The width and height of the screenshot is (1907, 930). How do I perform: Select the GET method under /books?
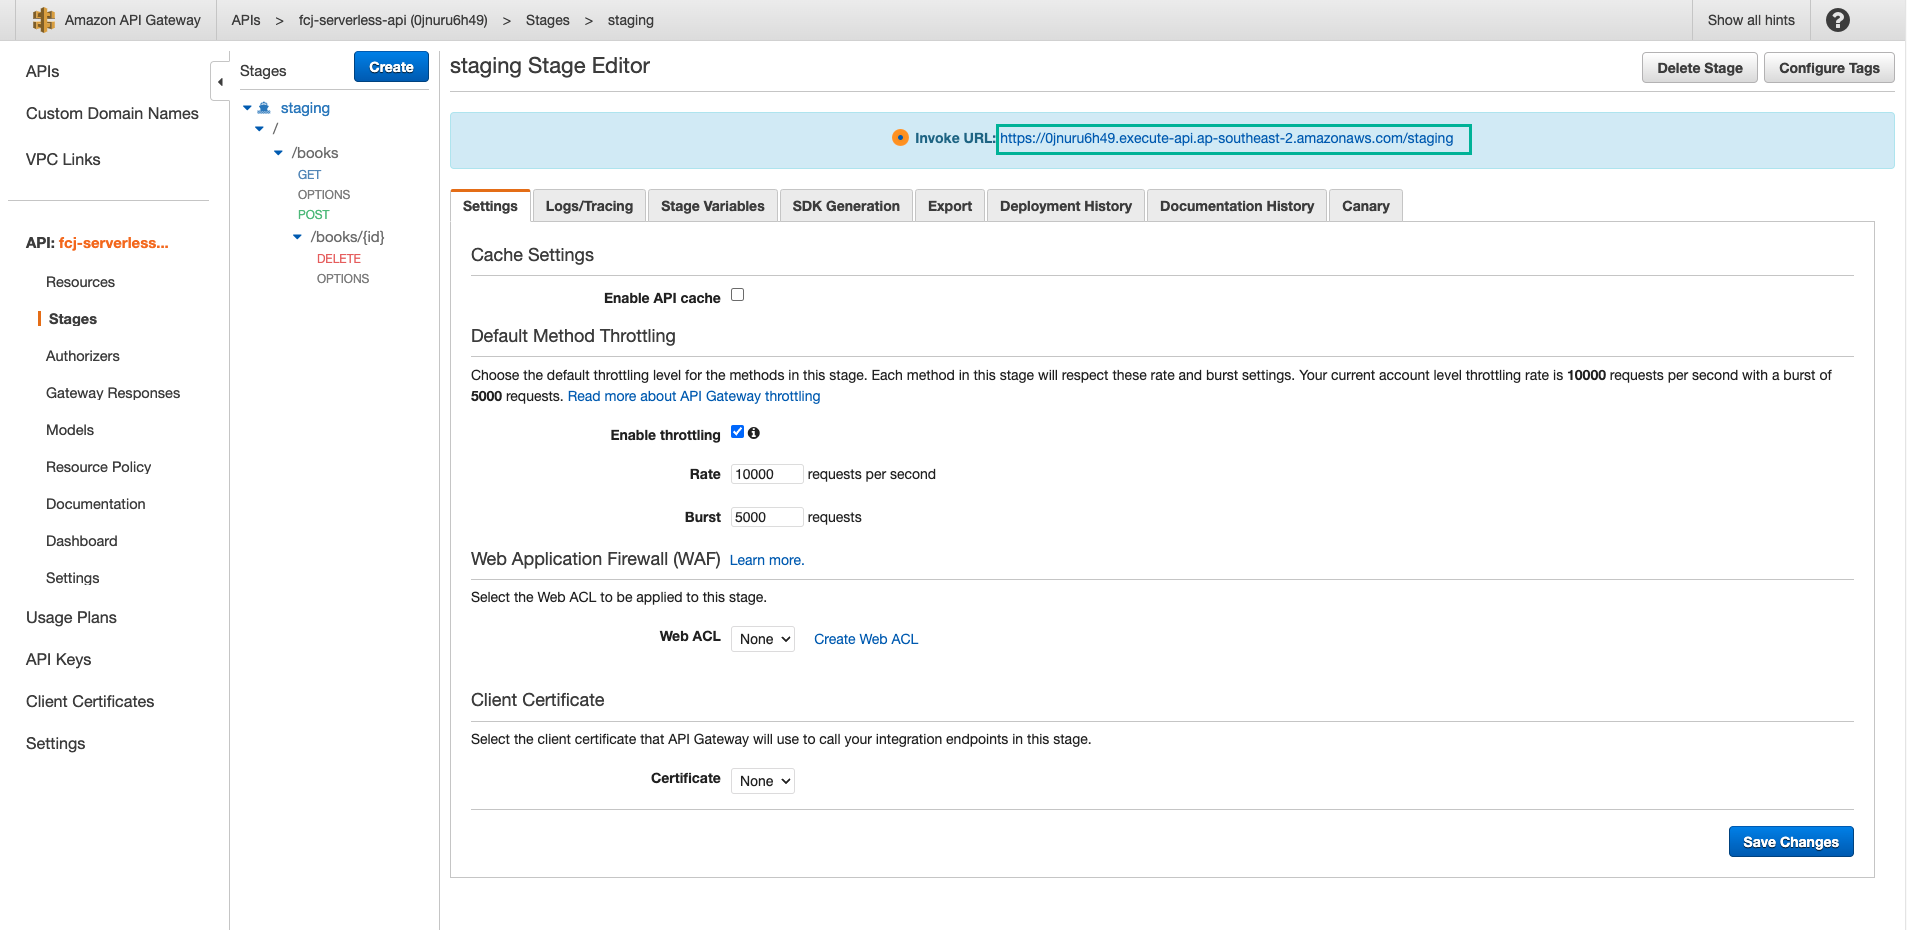pos(309,175)
